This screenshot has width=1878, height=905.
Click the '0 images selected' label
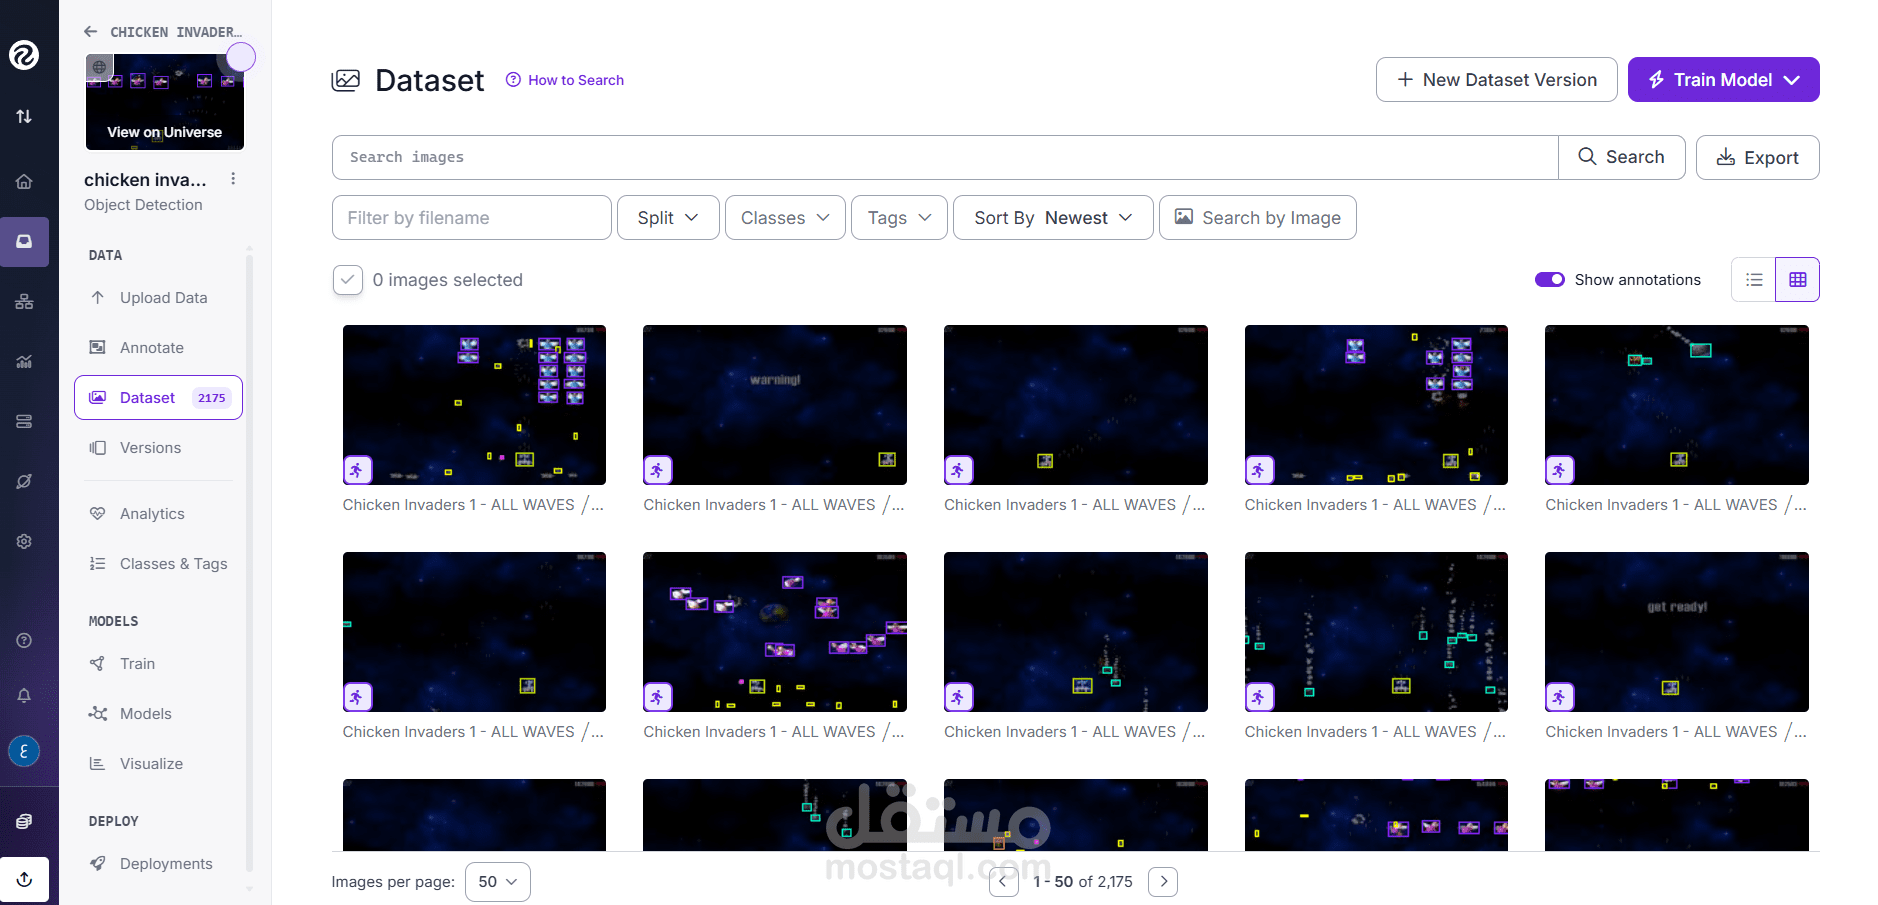[x=448, y=280]
